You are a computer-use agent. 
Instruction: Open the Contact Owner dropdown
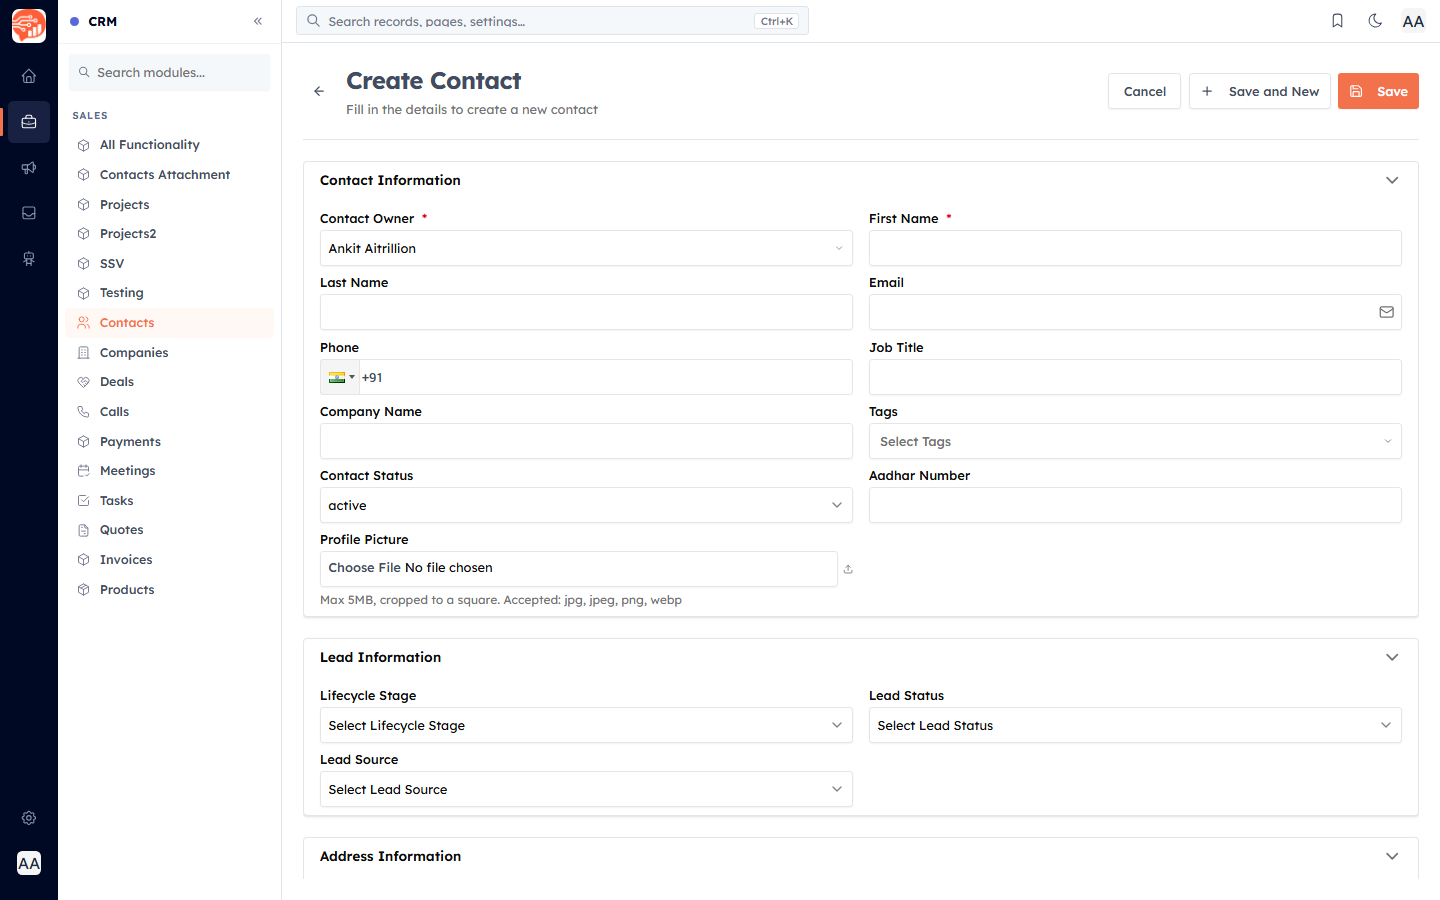[586, 248]
